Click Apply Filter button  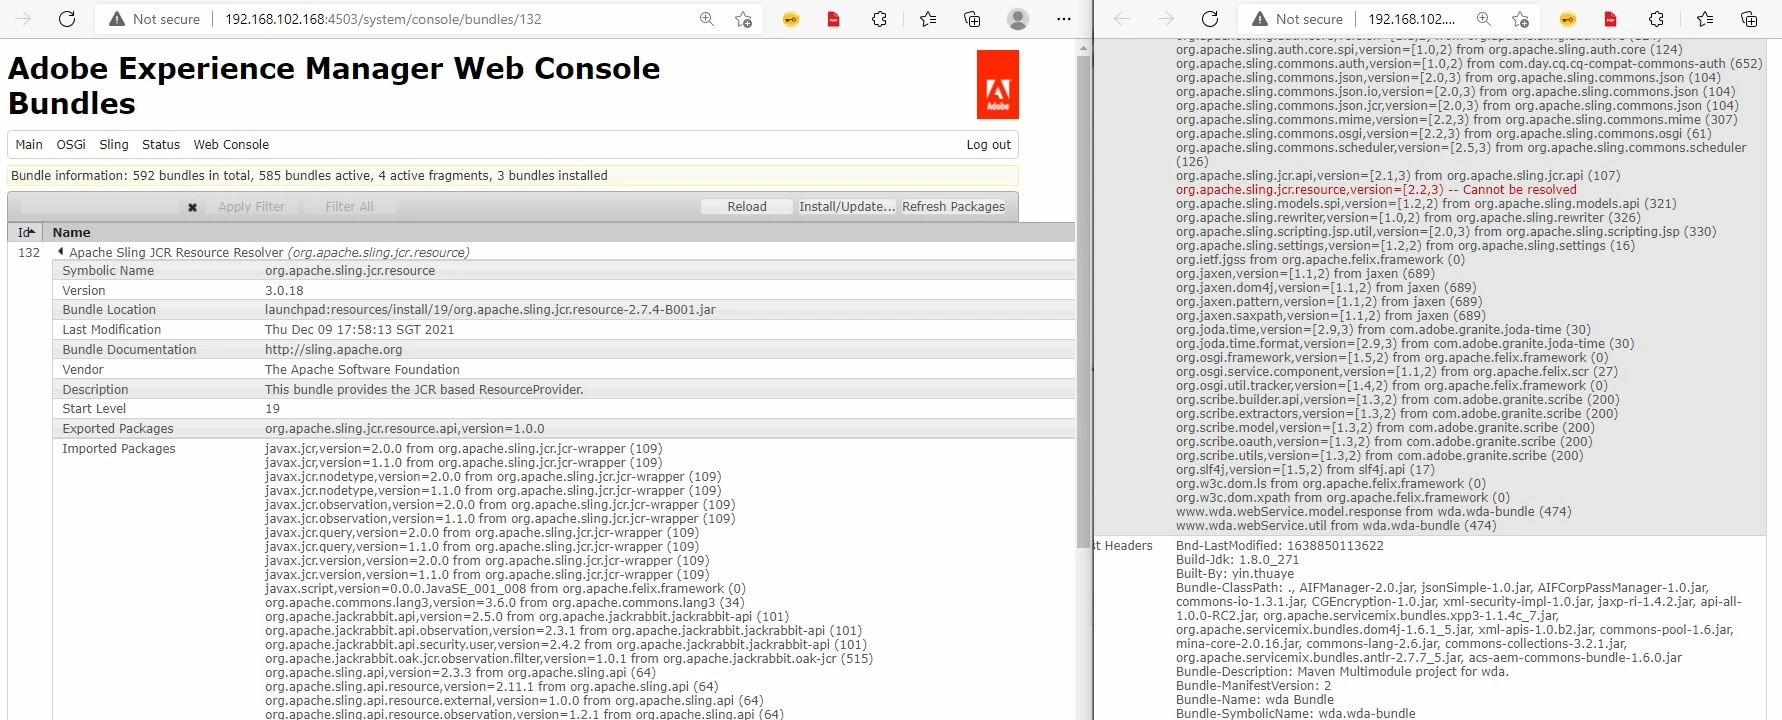[251, 207]
